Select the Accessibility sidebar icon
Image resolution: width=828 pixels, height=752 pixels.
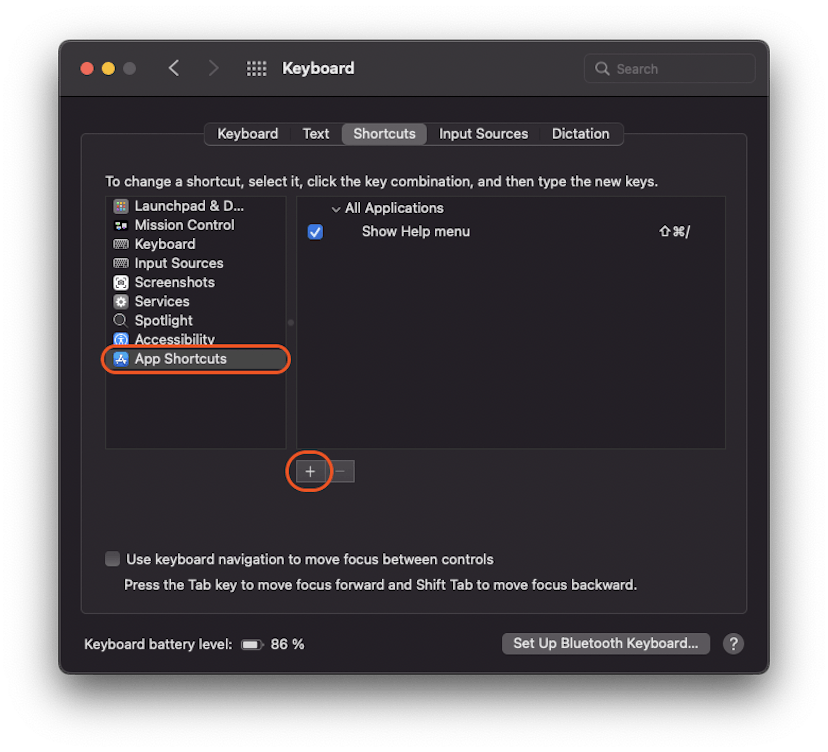pos(123,339)
